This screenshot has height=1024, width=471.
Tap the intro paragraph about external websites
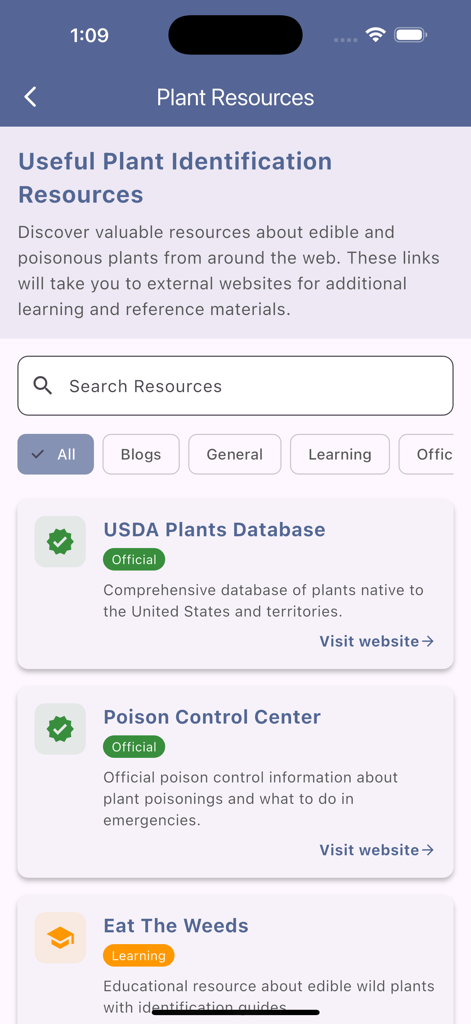tap(229, 271)
